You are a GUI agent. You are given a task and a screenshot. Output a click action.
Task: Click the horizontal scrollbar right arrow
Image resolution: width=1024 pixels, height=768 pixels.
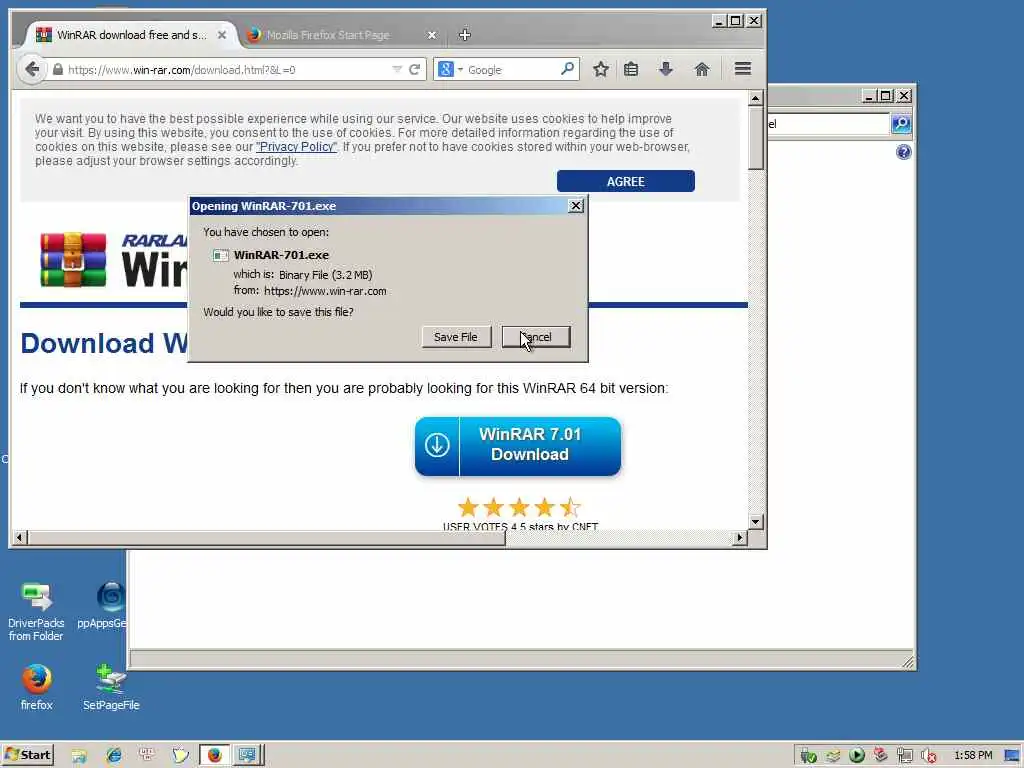(x=739, y=537)
